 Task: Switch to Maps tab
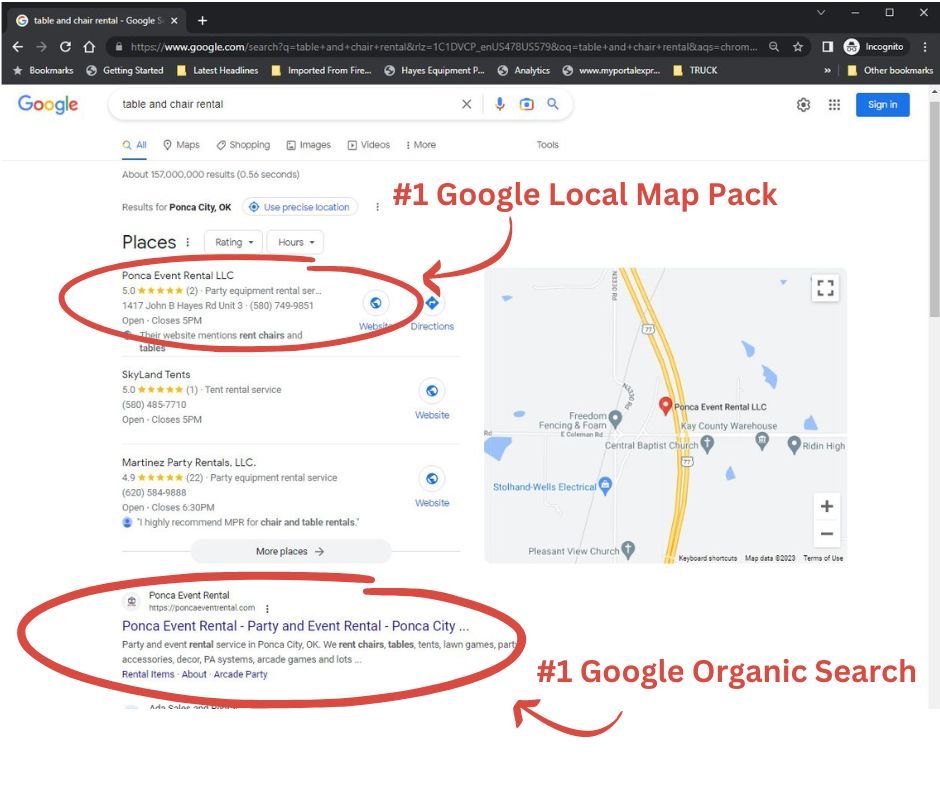(x=182, y=145)
